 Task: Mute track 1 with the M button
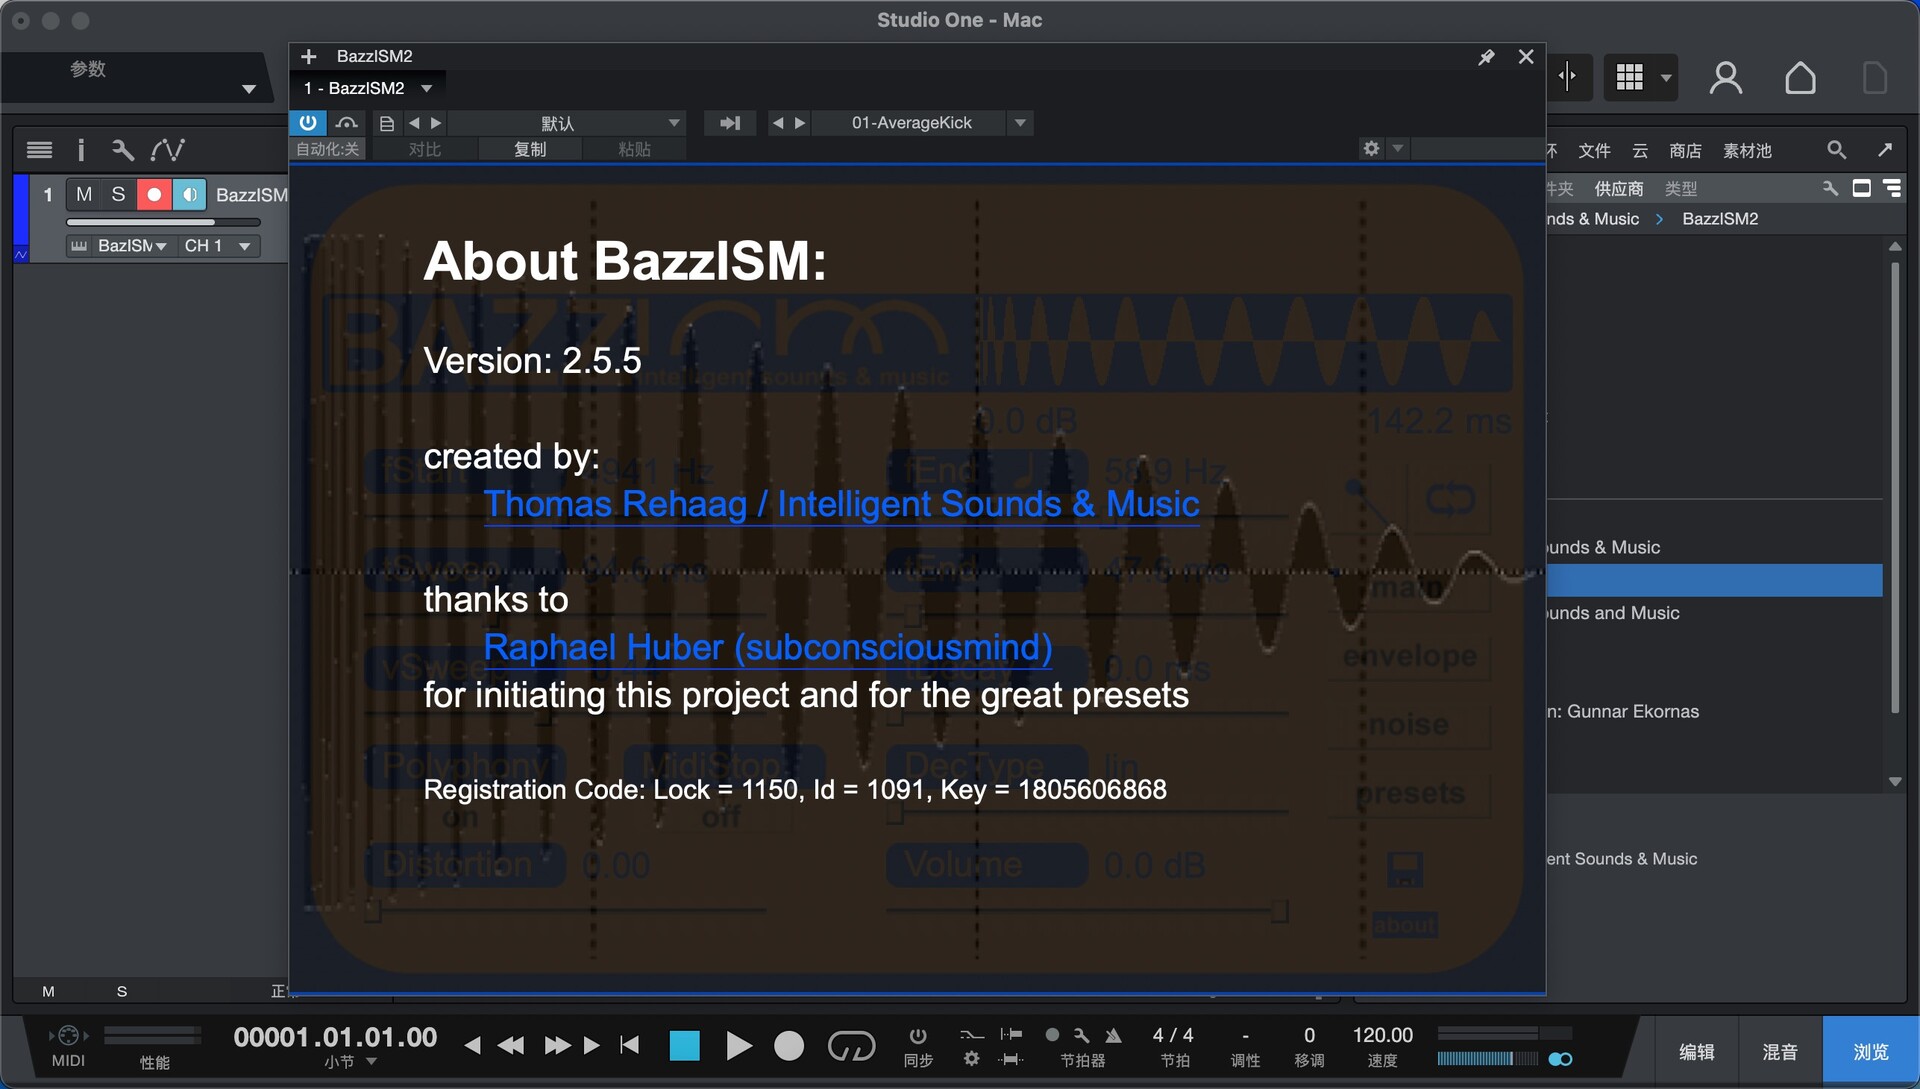click(x=84, y=194)
